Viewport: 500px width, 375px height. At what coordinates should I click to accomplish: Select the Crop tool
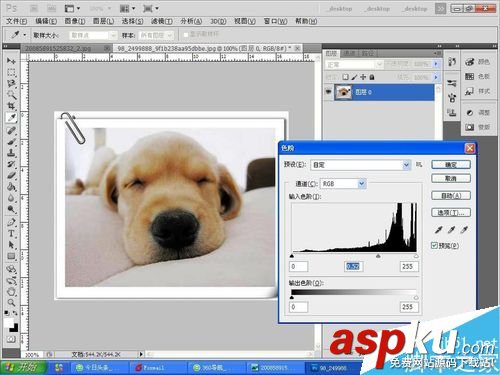coord(11,106)
